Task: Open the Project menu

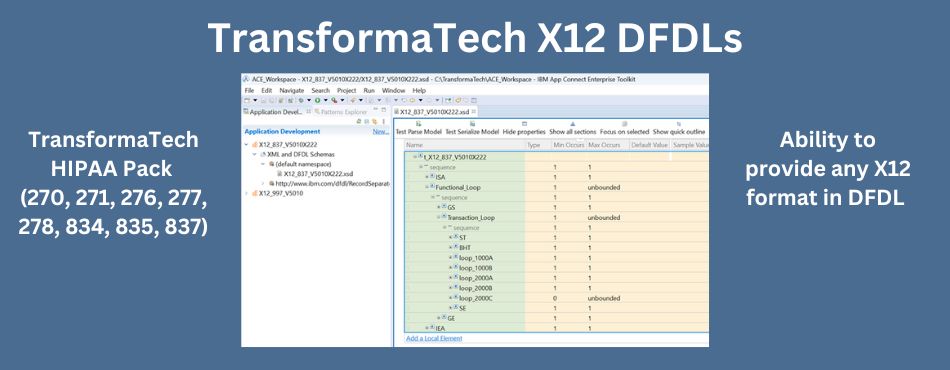Action: 347,90
